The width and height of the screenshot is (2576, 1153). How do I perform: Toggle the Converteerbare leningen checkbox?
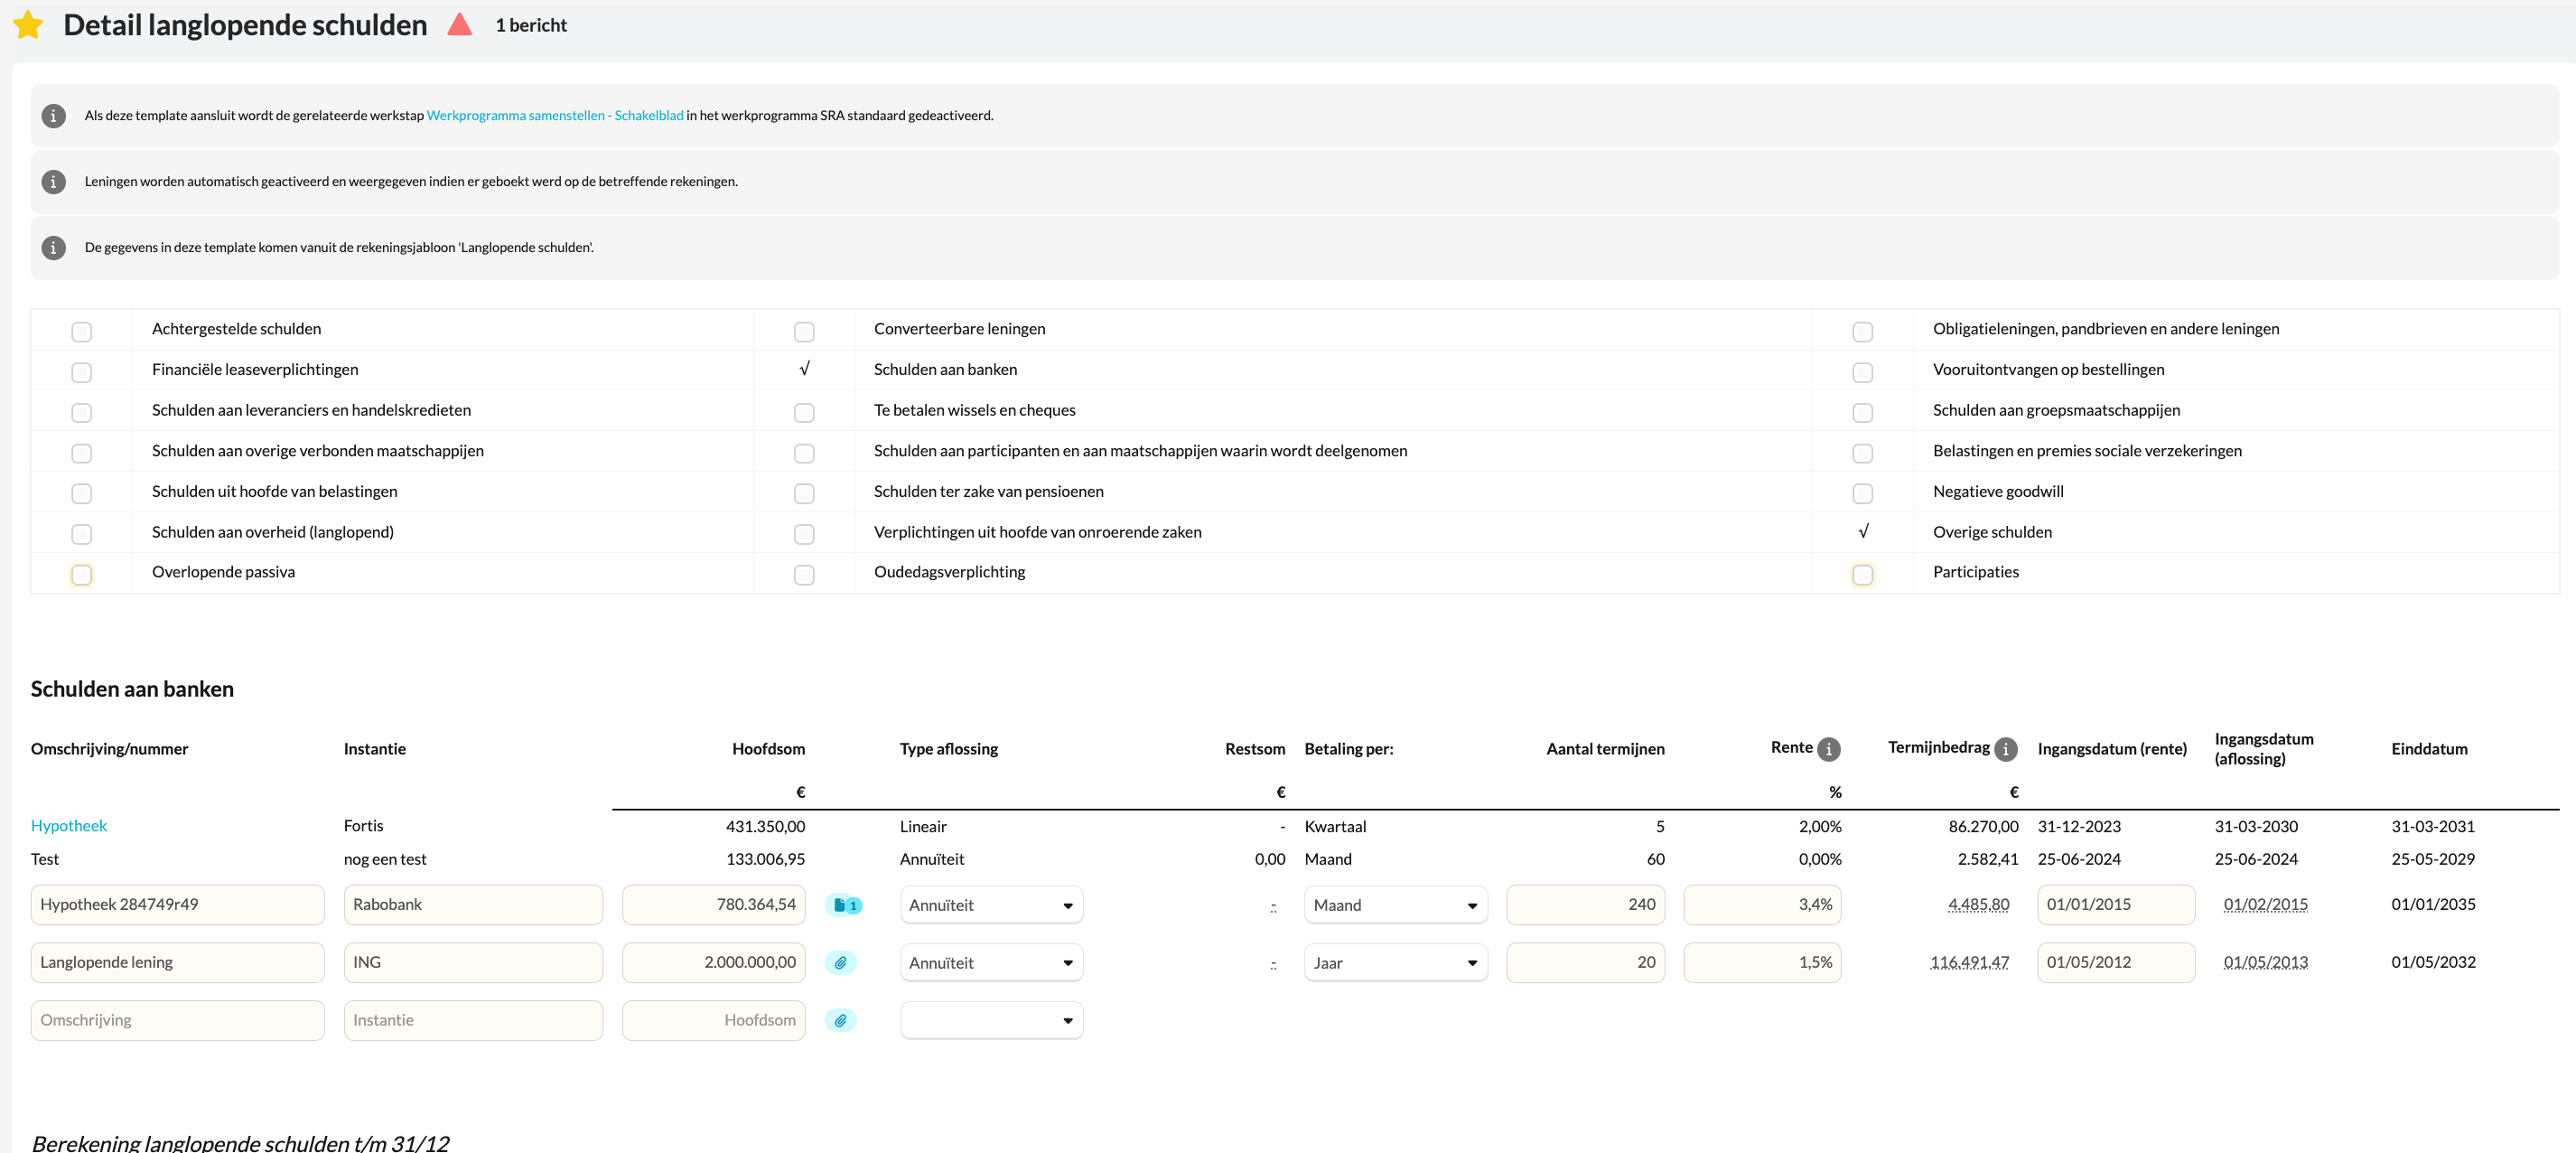[x=804, y=331]
